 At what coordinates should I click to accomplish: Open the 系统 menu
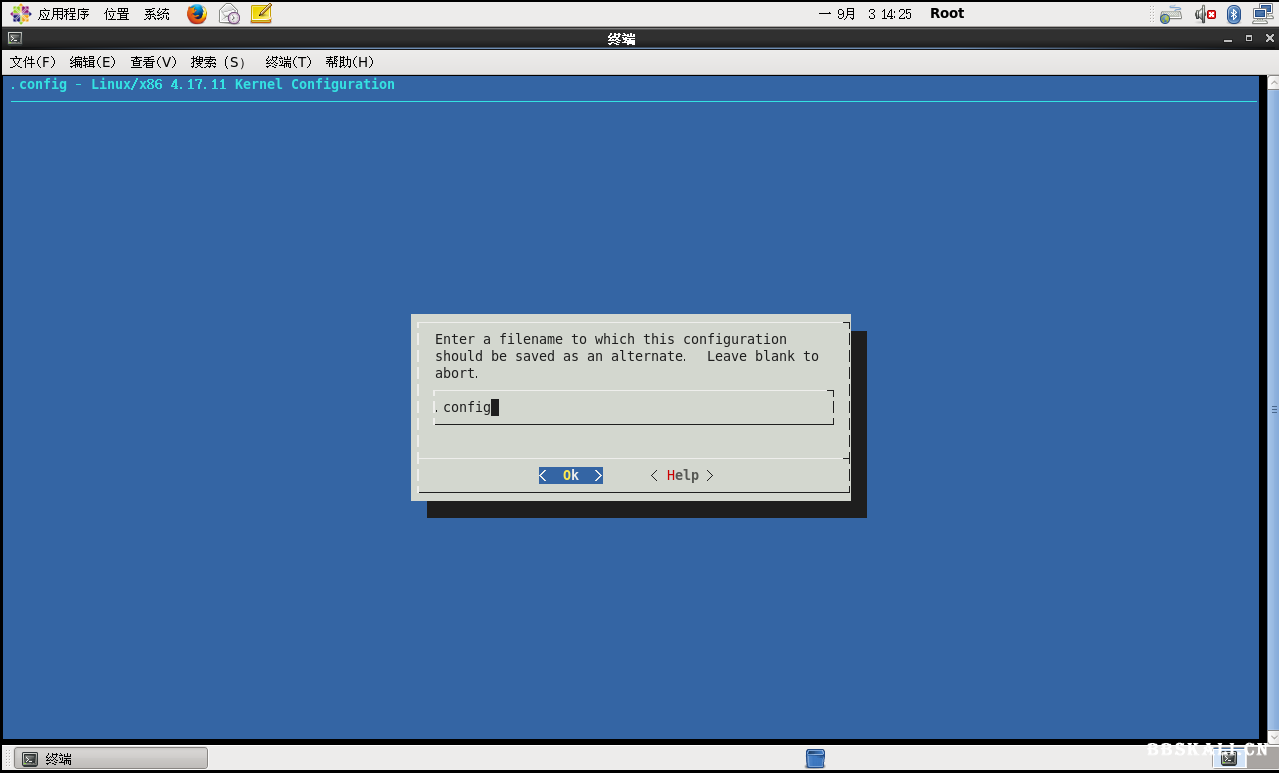[156, 13]
